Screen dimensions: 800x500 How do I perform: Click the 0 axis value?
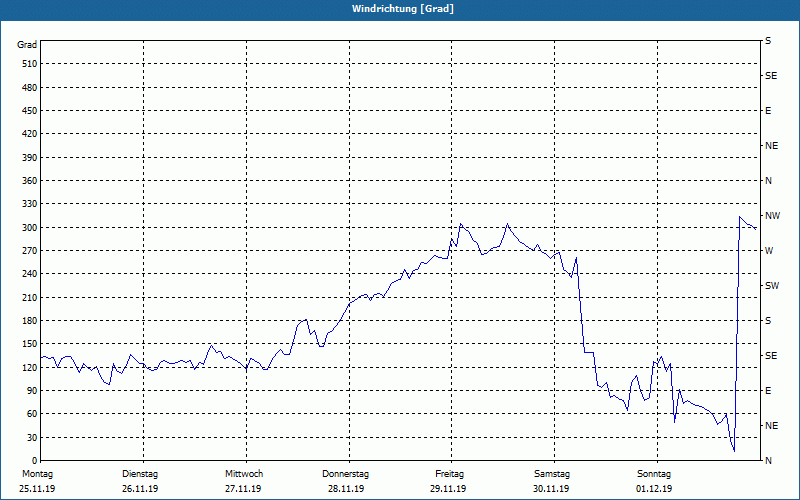(34, 460)
